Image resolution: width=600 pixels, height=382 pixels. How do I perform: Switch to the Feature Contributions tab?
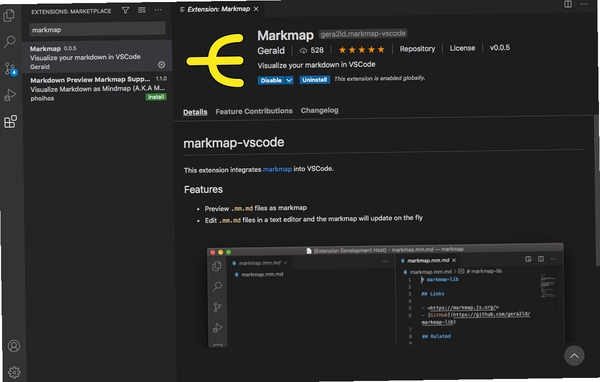[254, 111]
